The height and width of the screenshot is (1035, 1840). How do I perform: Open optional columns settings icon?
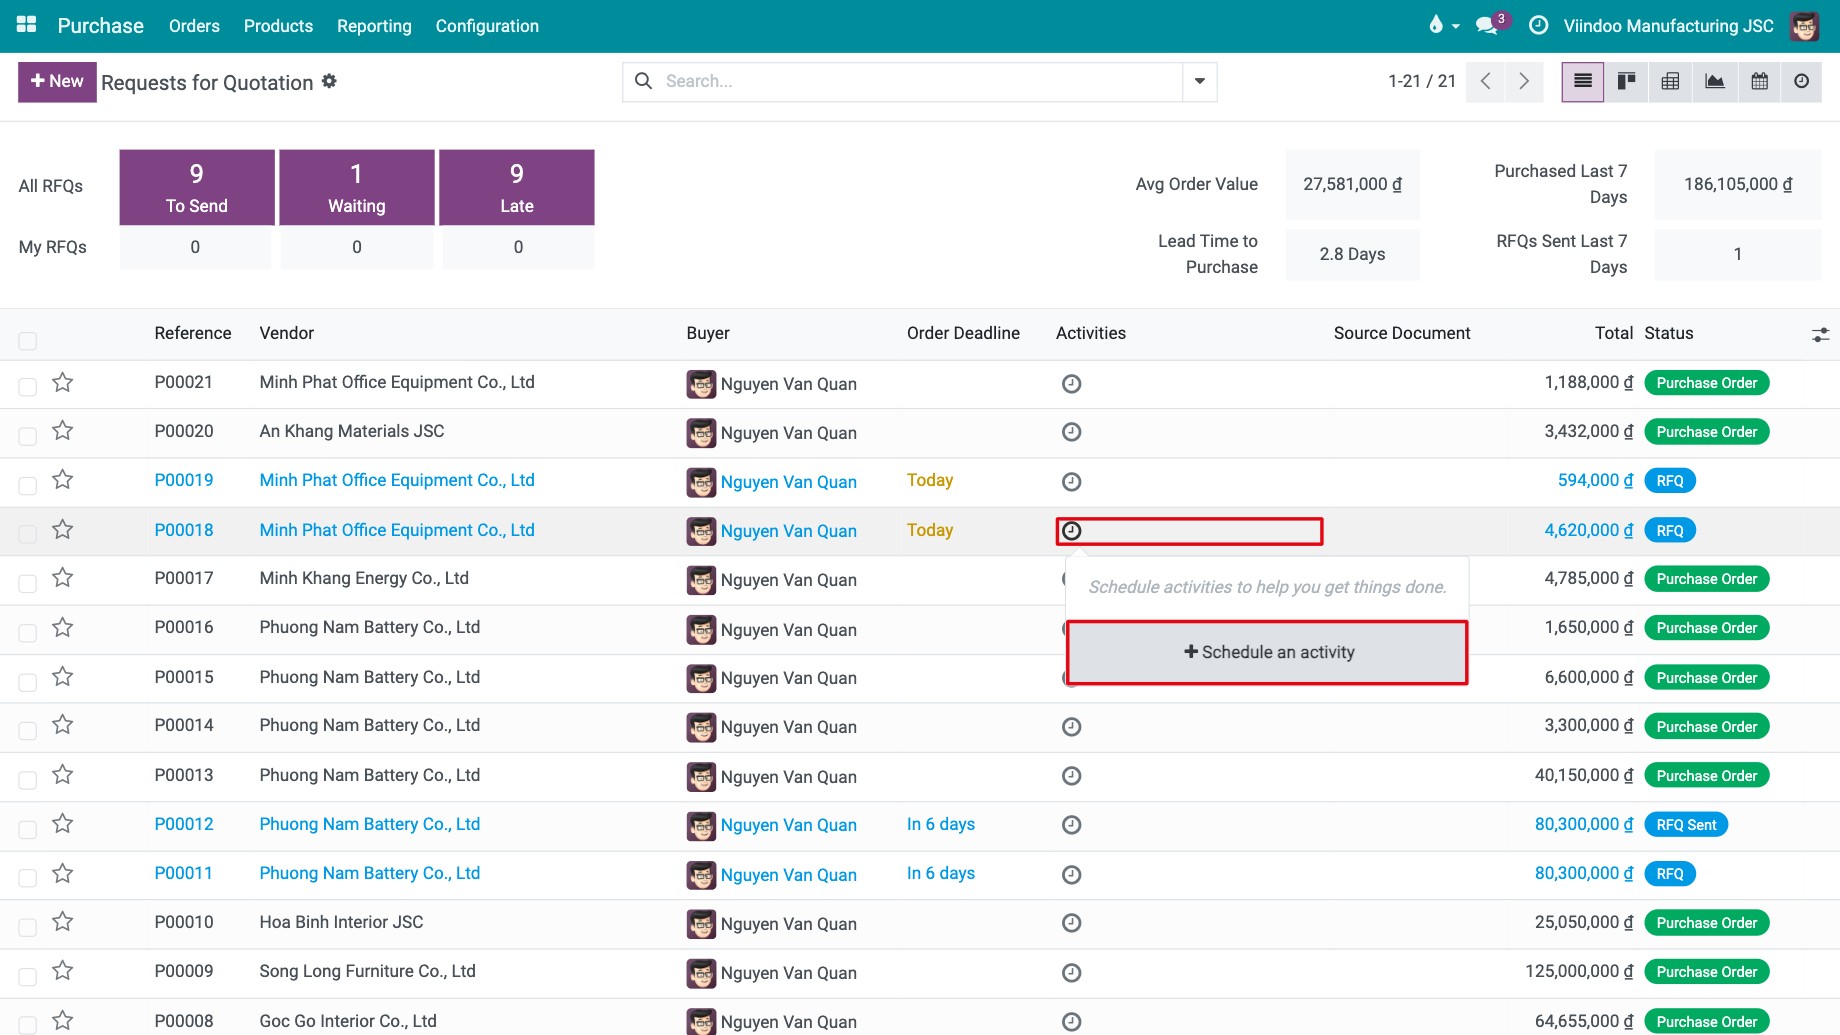(x=1820, y=335)
